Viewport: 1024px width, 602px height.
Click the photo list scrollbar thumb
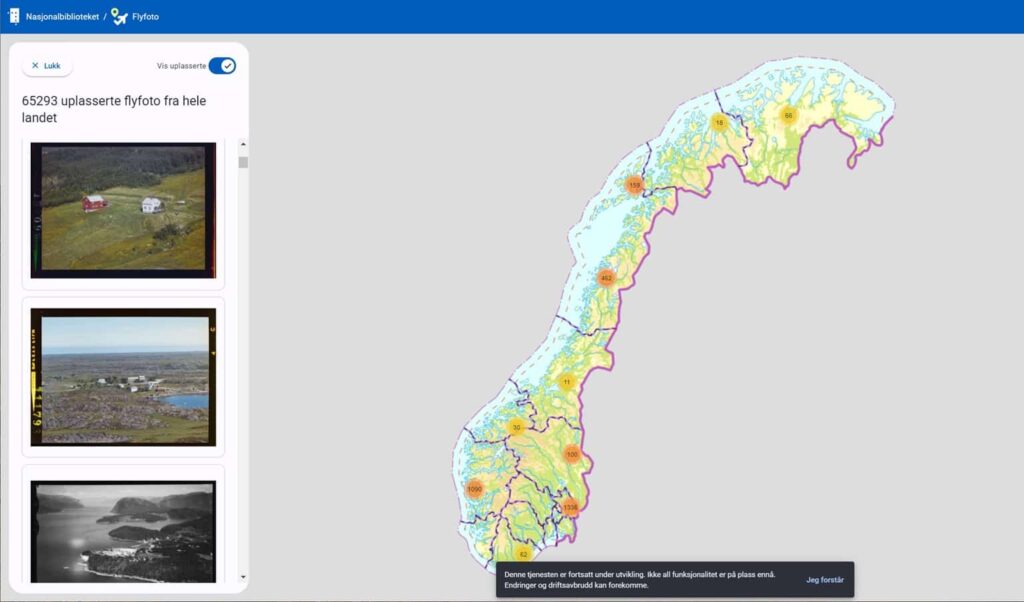[243, 162]
